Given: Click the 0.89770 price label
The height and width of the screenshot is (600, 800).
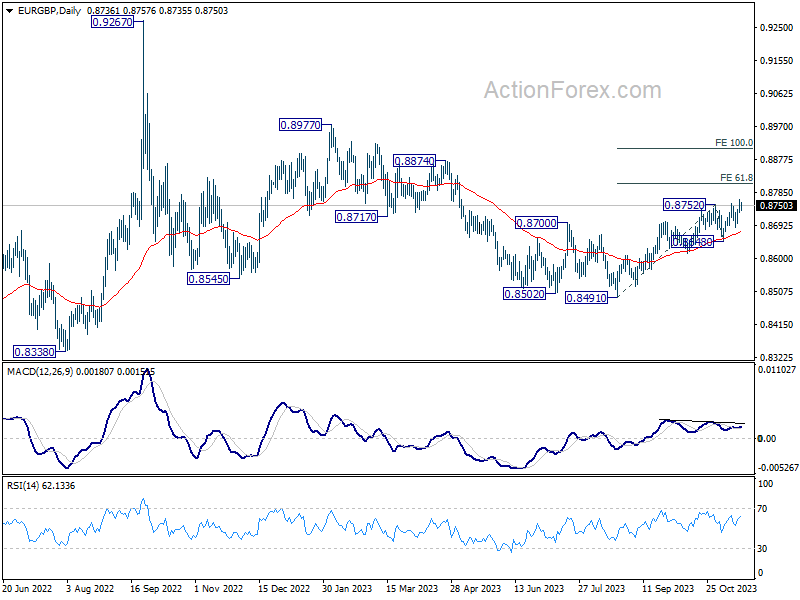Looking at the screenshot, I should coord(301,124).
